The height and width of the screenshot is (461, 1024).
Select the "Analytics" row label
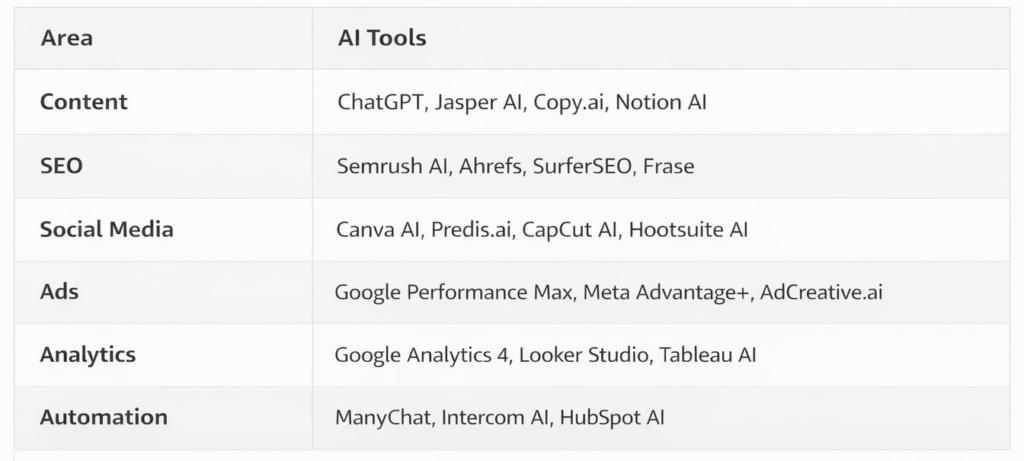[x=88, y=355]
